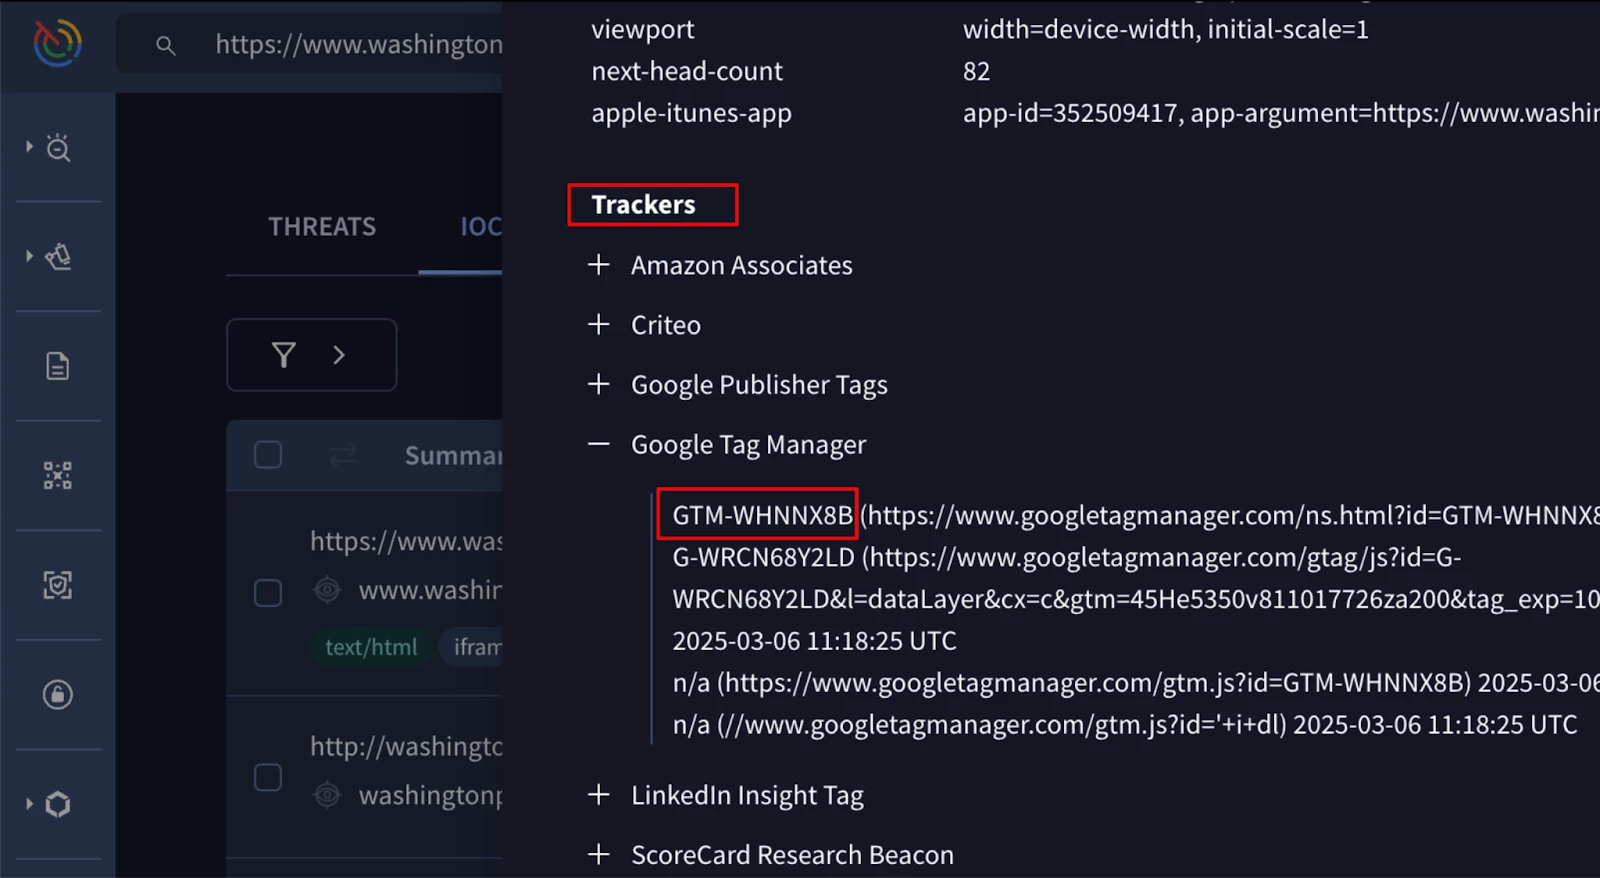1600x878 pixels.
Task: Switch to the IOC tab
Action: click(481, 227)
